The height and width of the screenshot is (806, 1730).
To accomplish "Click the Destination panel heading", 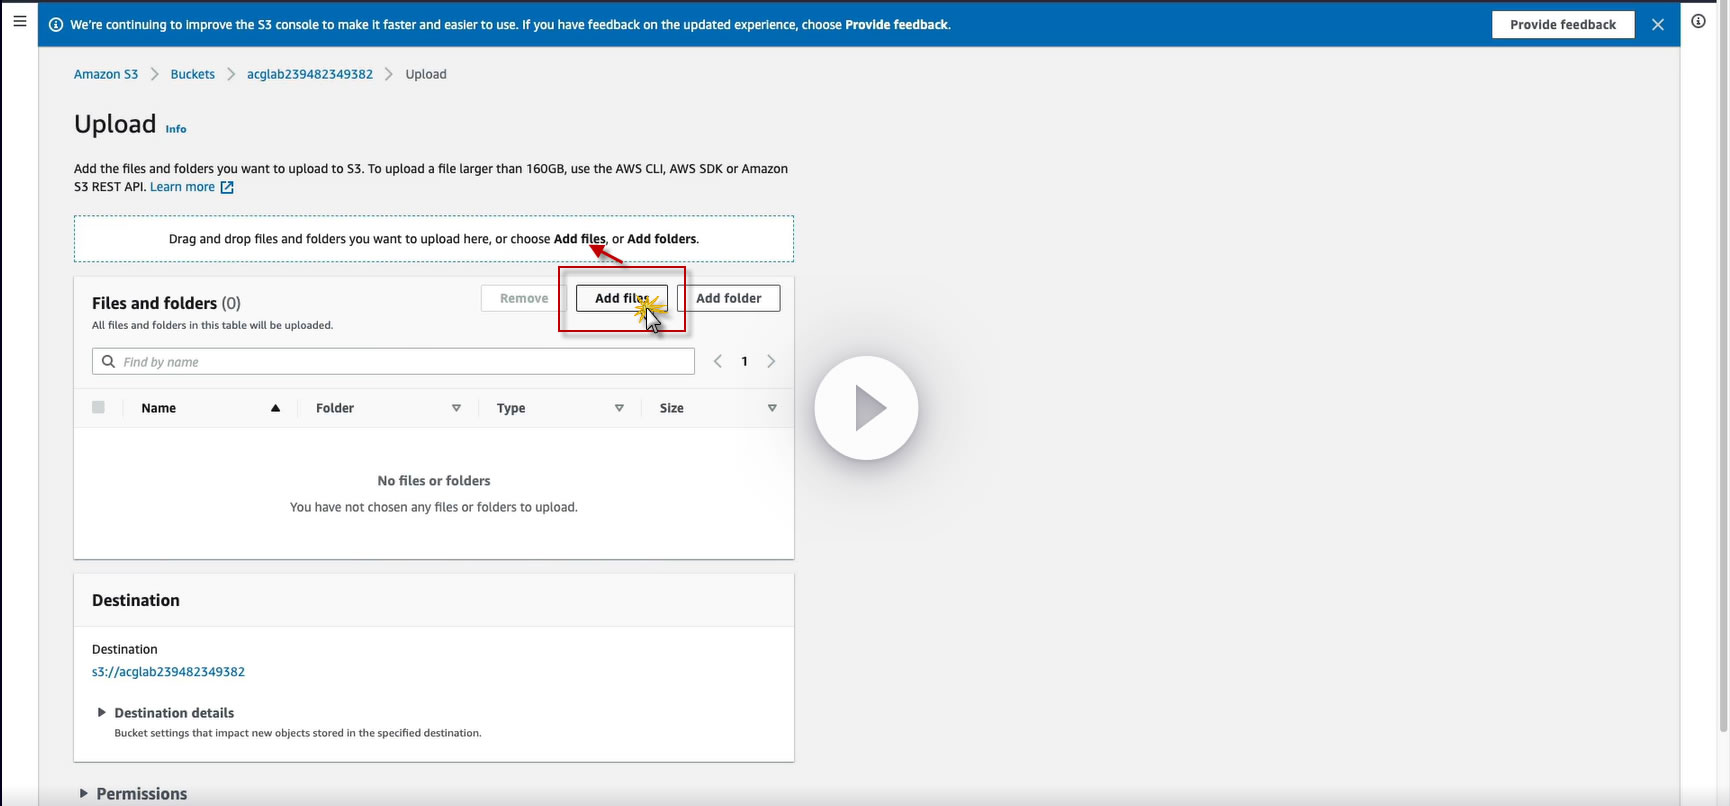I will [136, 600].
